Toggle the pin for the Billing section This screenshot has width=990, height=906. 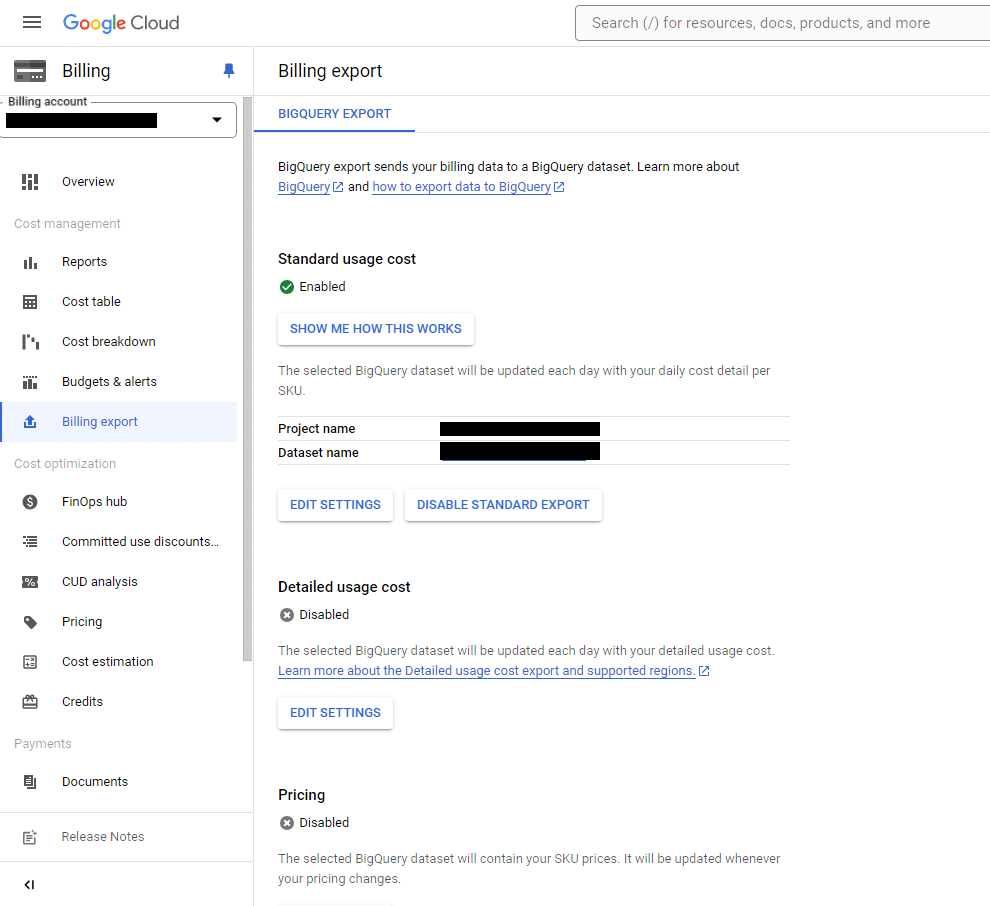click(x=228, y=70)
